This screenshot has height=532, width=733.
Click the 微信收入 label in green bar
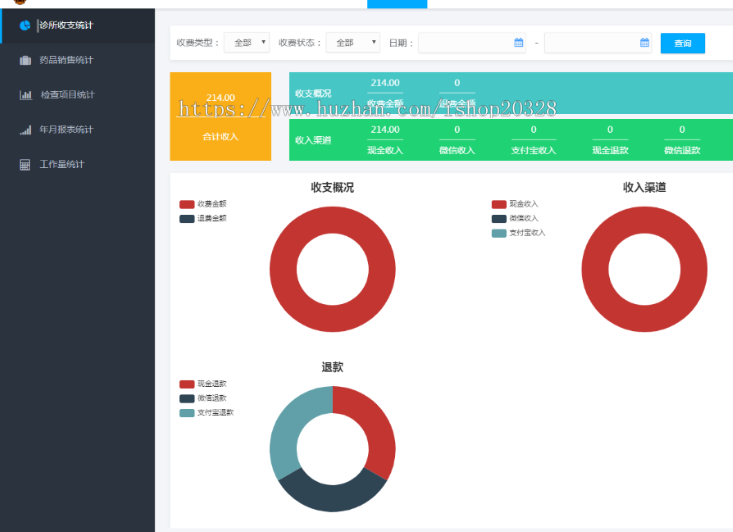click(x=457, y=151)
